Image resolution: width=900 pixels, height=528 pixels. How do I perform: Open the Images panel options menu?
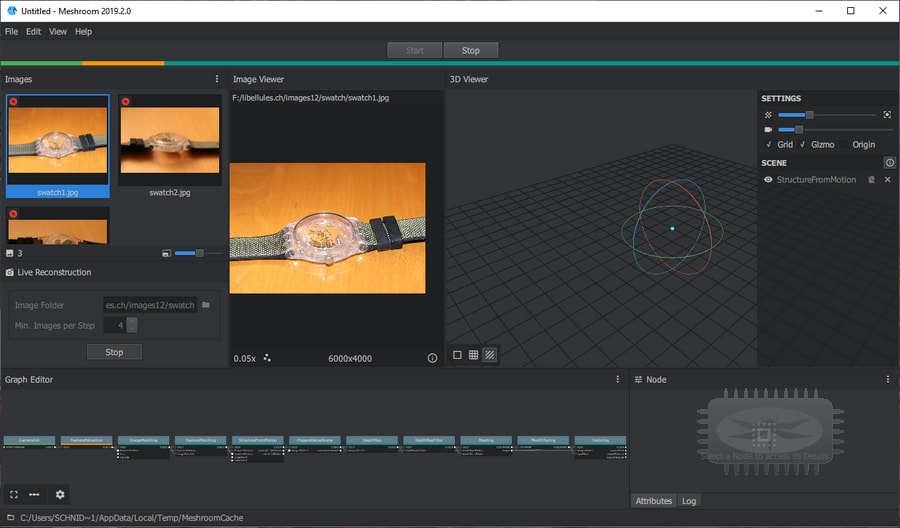click(216, 79)
